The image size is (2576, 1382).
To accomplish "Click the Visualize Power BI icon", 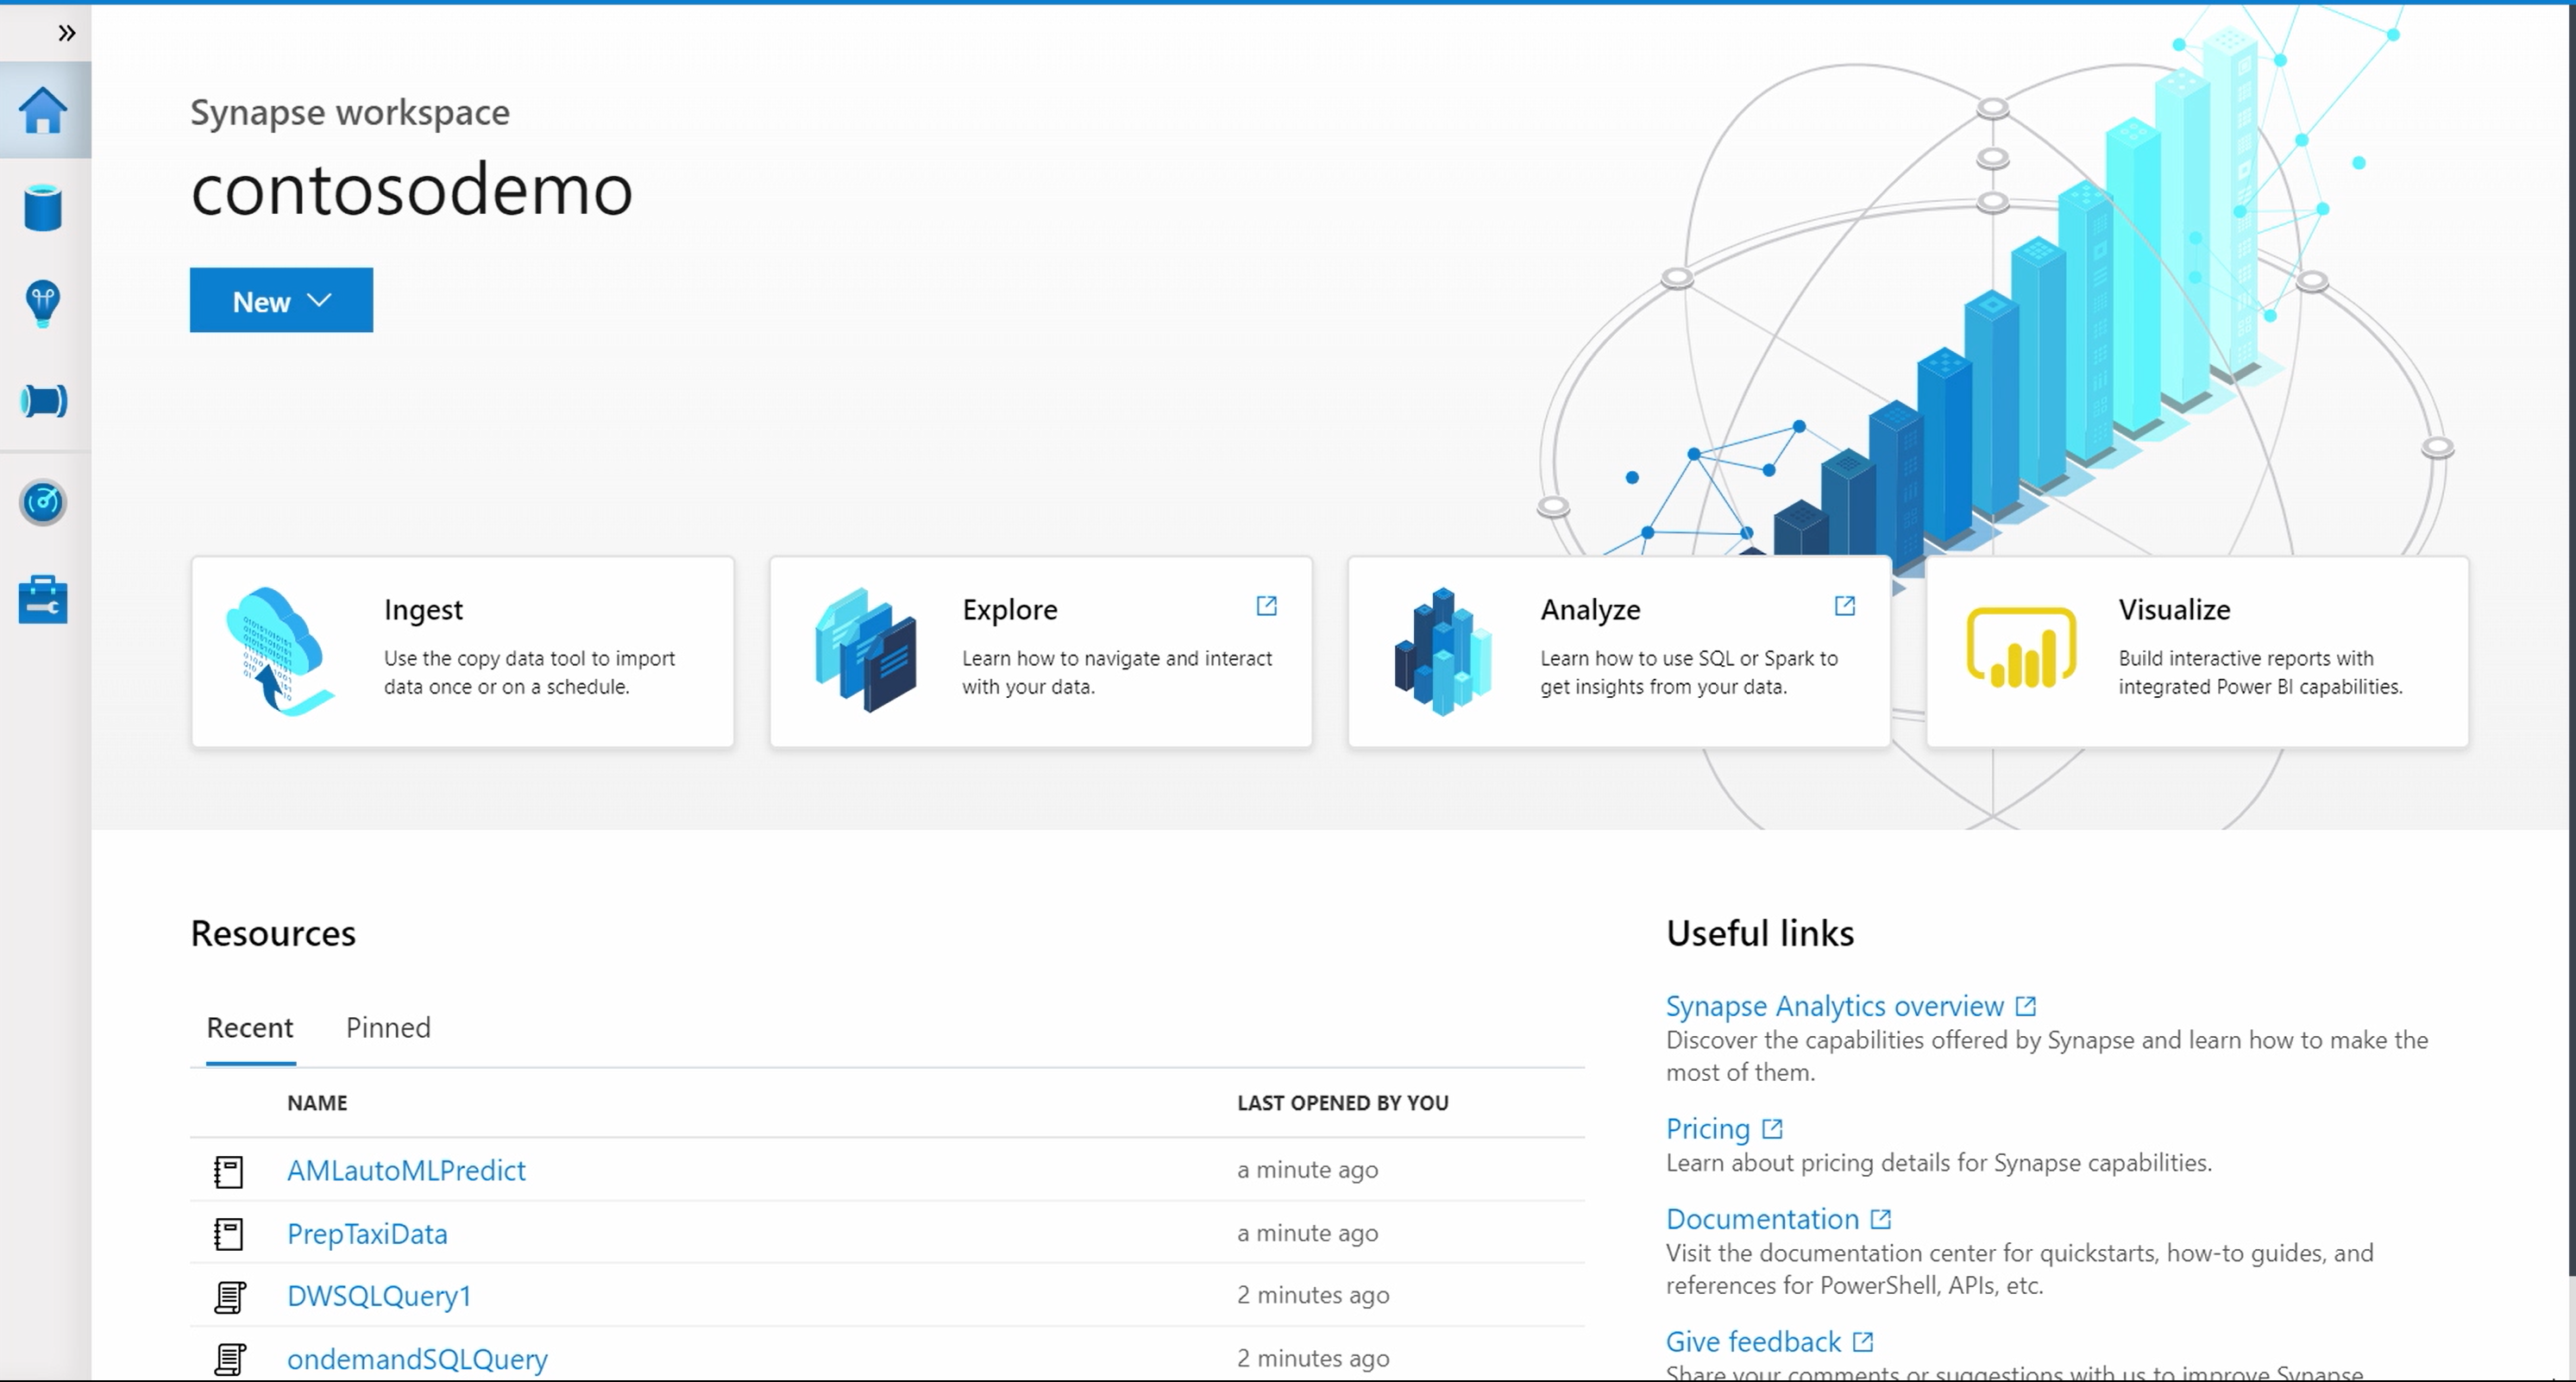I will pos(2021,648).
